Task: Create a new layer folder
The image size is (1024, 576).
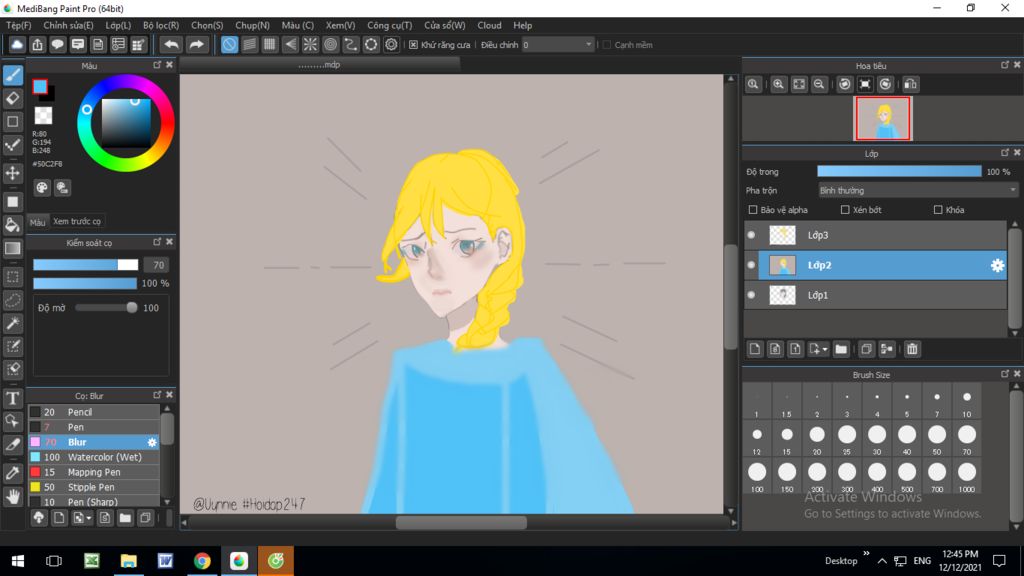Action: (x=841, y=349)
